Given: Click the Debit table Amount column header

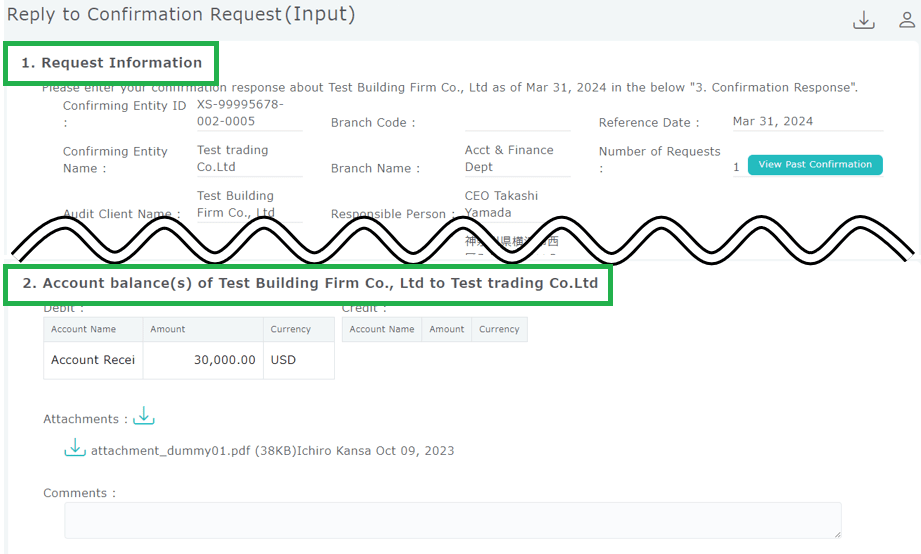Looking at the screenshot, I should (x=203, y=329).
